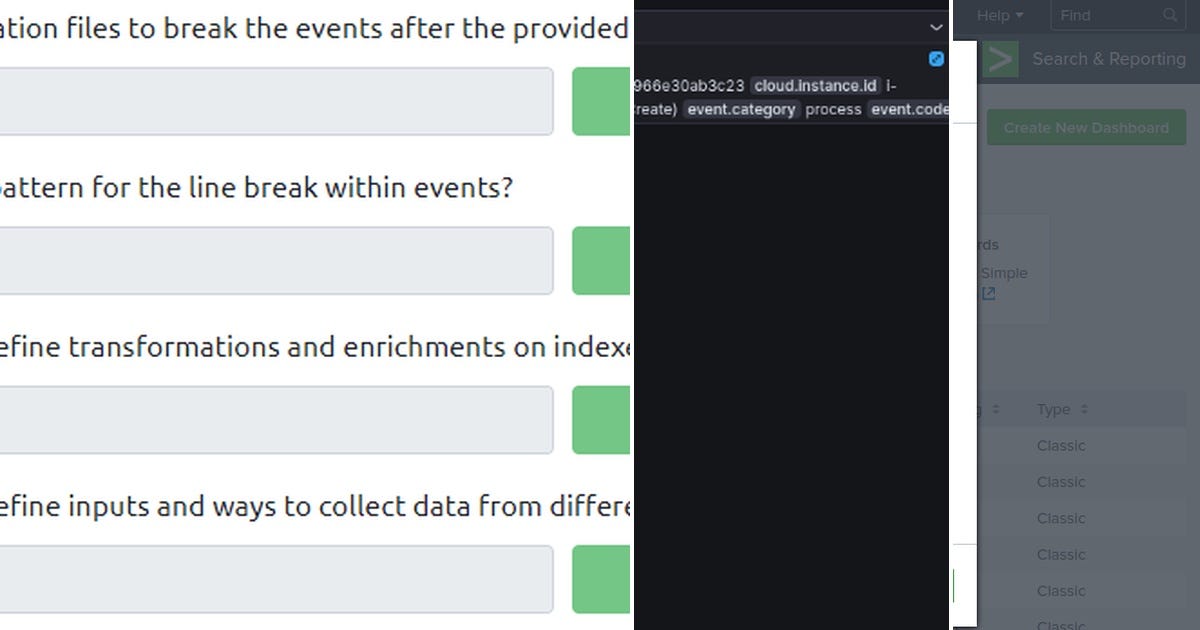Click the blue share icon on the event document
This screenshot has height=630, width=1200.
936,59
